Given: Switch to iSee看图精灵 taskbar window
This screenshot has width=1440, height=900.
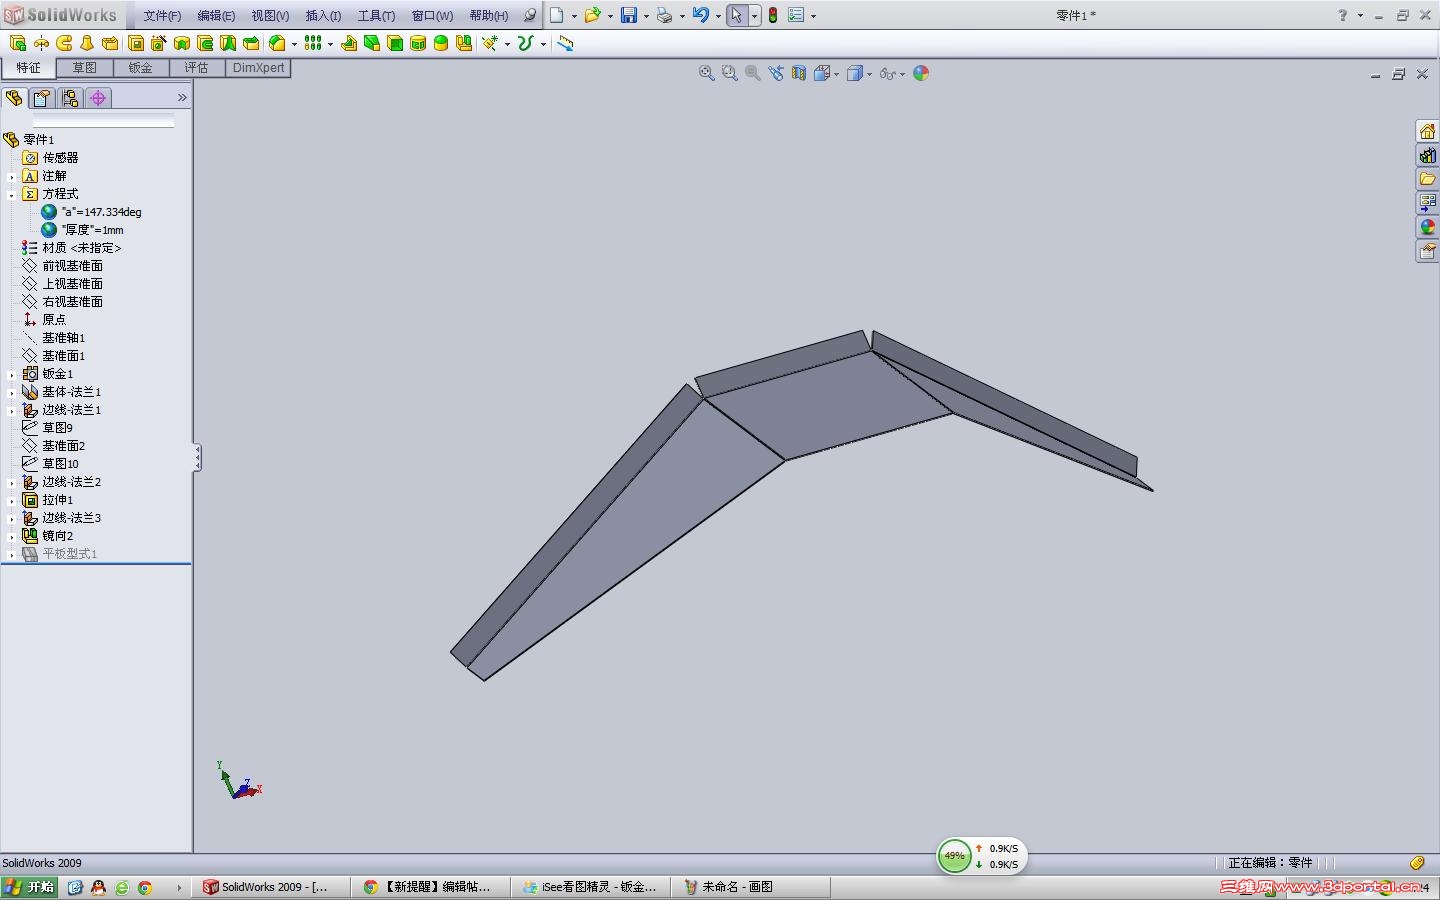Looking at the screenshot, I should tap(590, 887).
